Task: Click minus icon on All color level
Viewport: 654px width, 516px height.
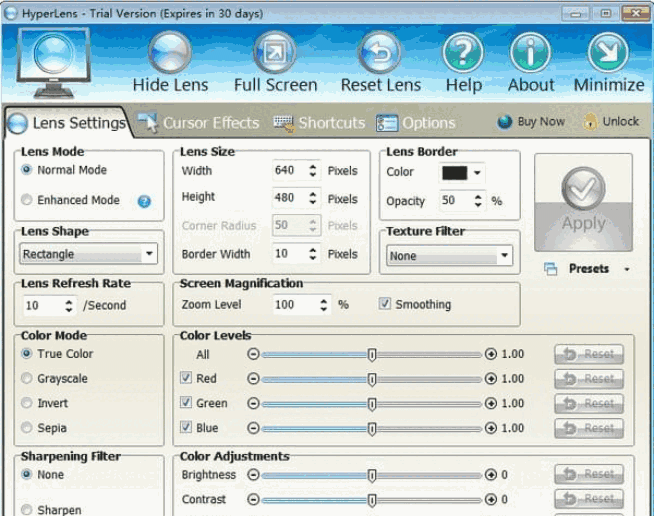Action: [x=253, y=354]
